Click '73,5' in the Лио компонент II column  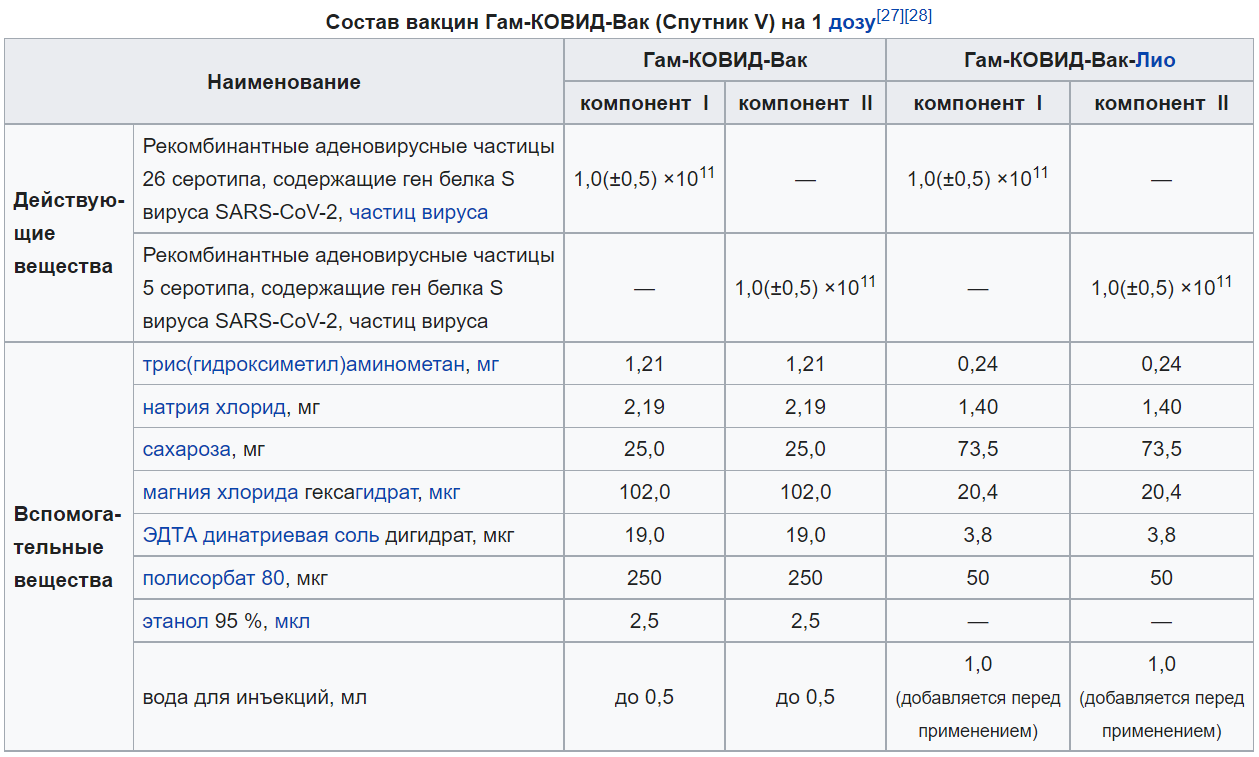point(1161,449)
